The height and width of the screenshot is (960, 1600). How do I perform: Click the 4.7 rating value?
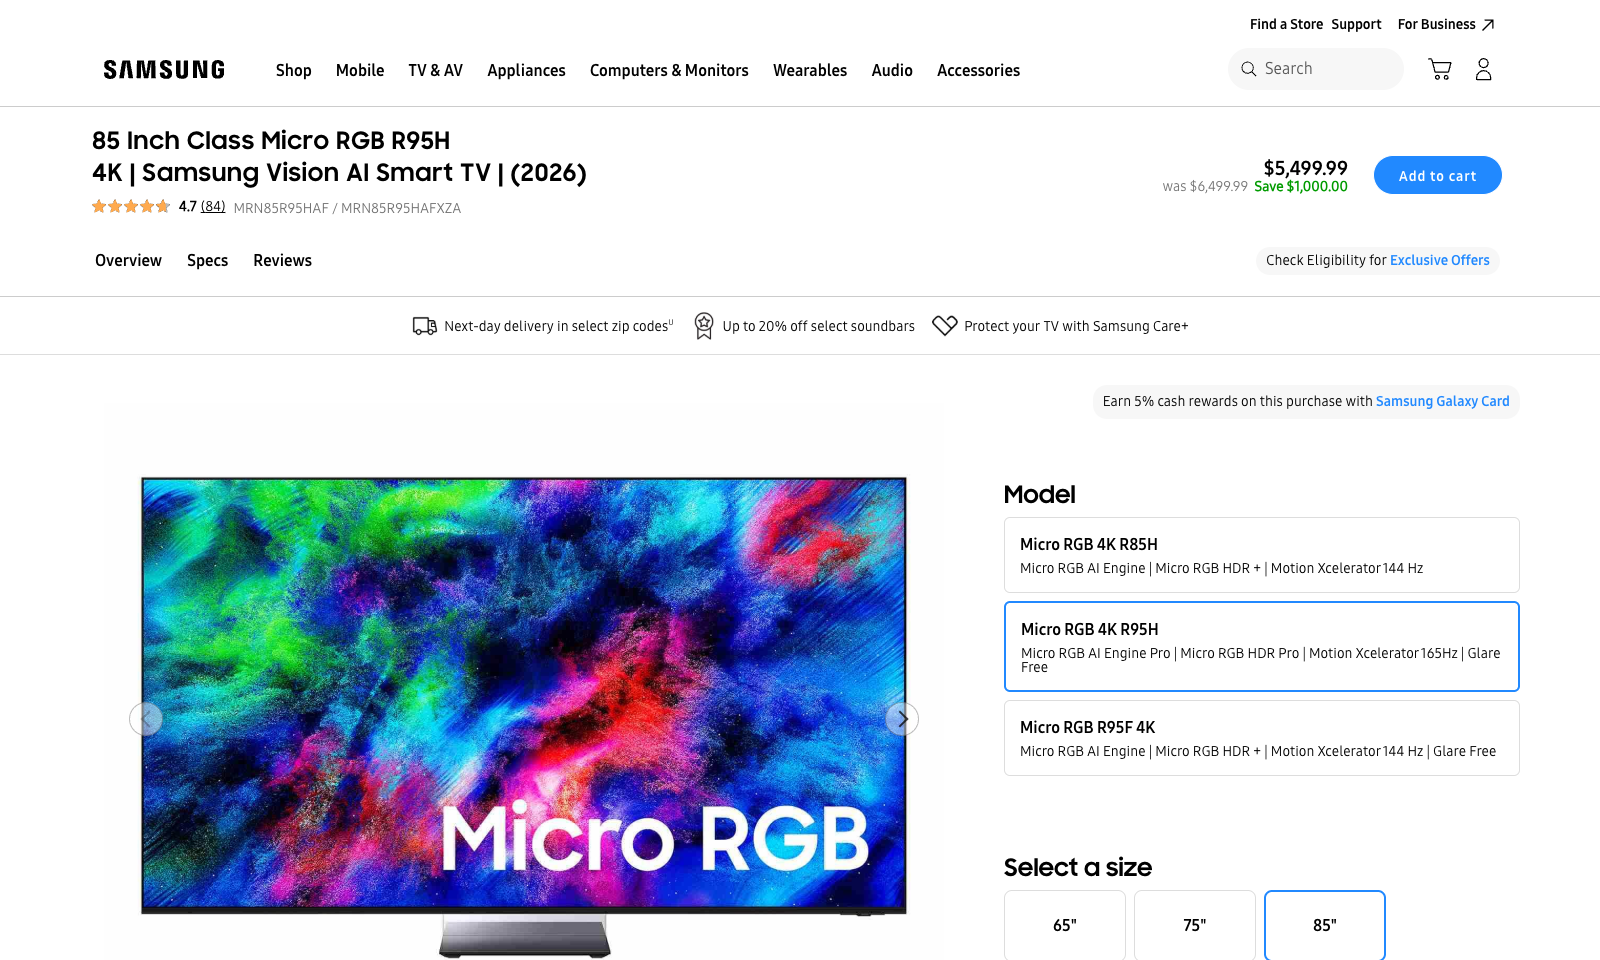pyautogui.click(x=188, y=207)
